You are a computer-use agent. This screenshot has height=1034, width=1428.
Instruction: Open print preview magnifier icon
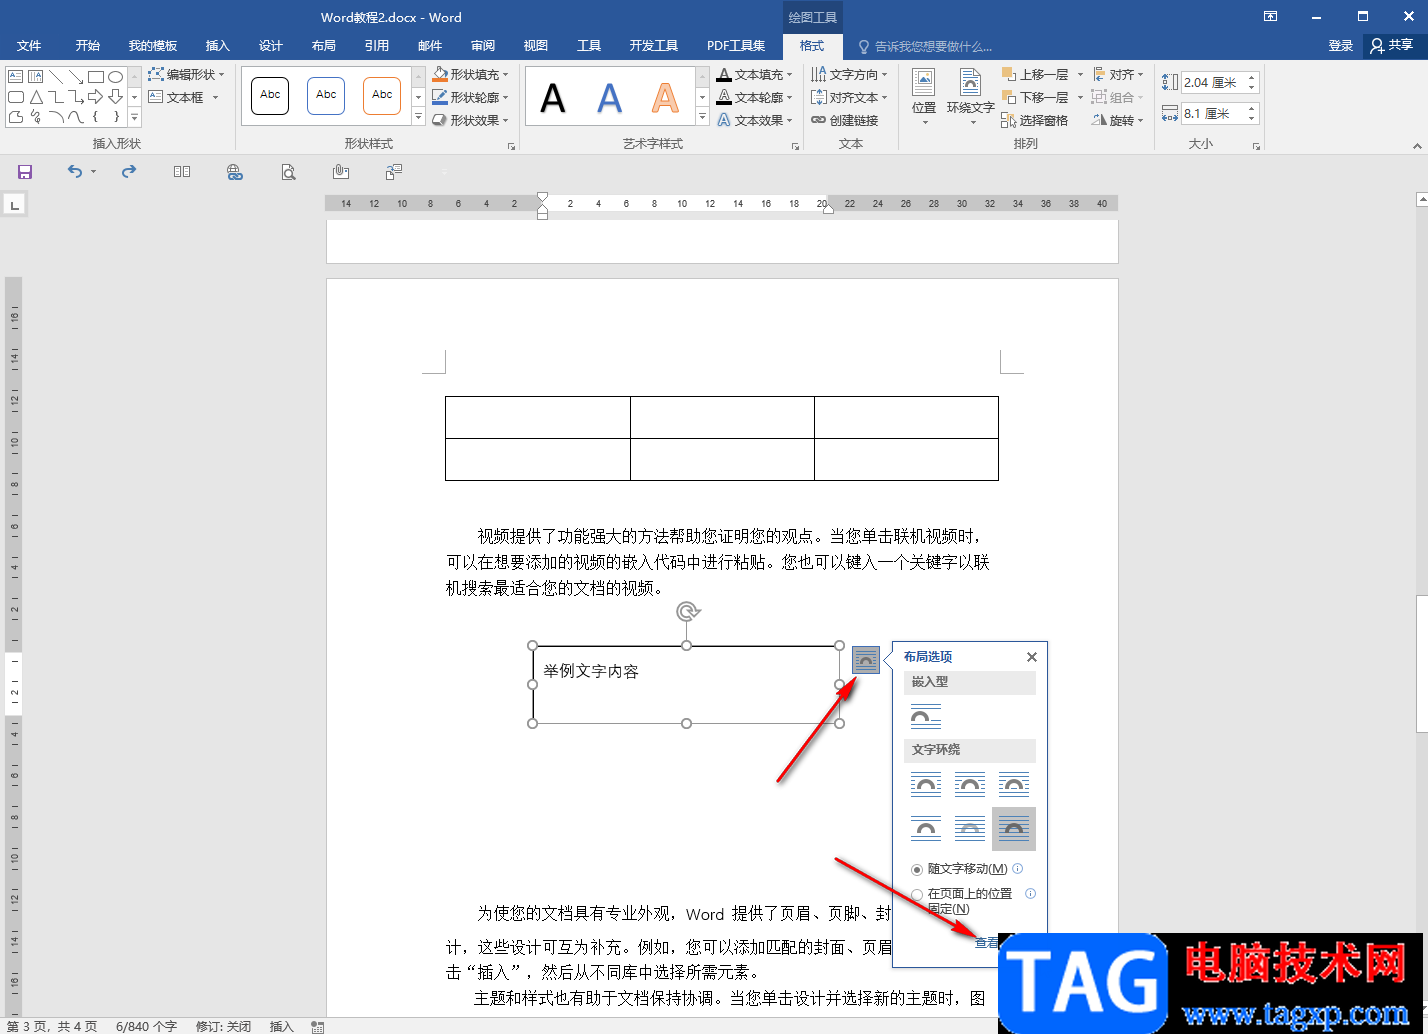coord(288,172)
